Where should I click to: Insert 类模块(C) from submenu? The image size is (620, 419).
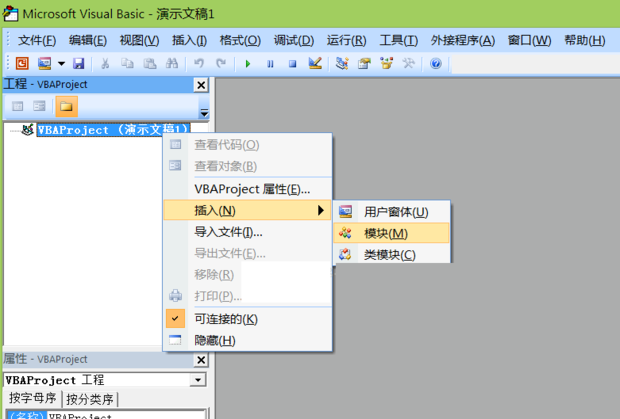pos(392,255)
